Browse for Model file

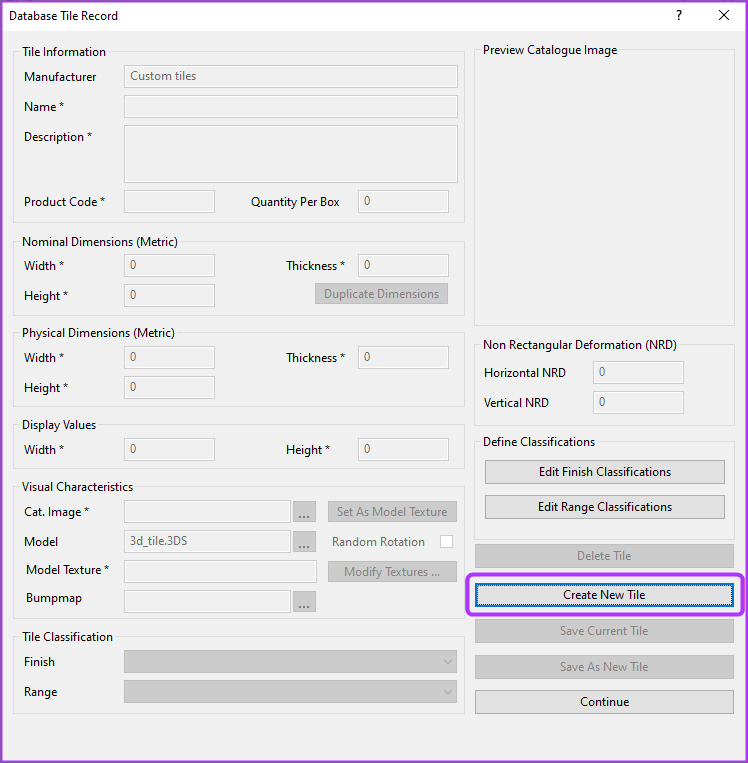tap(304, 542)
